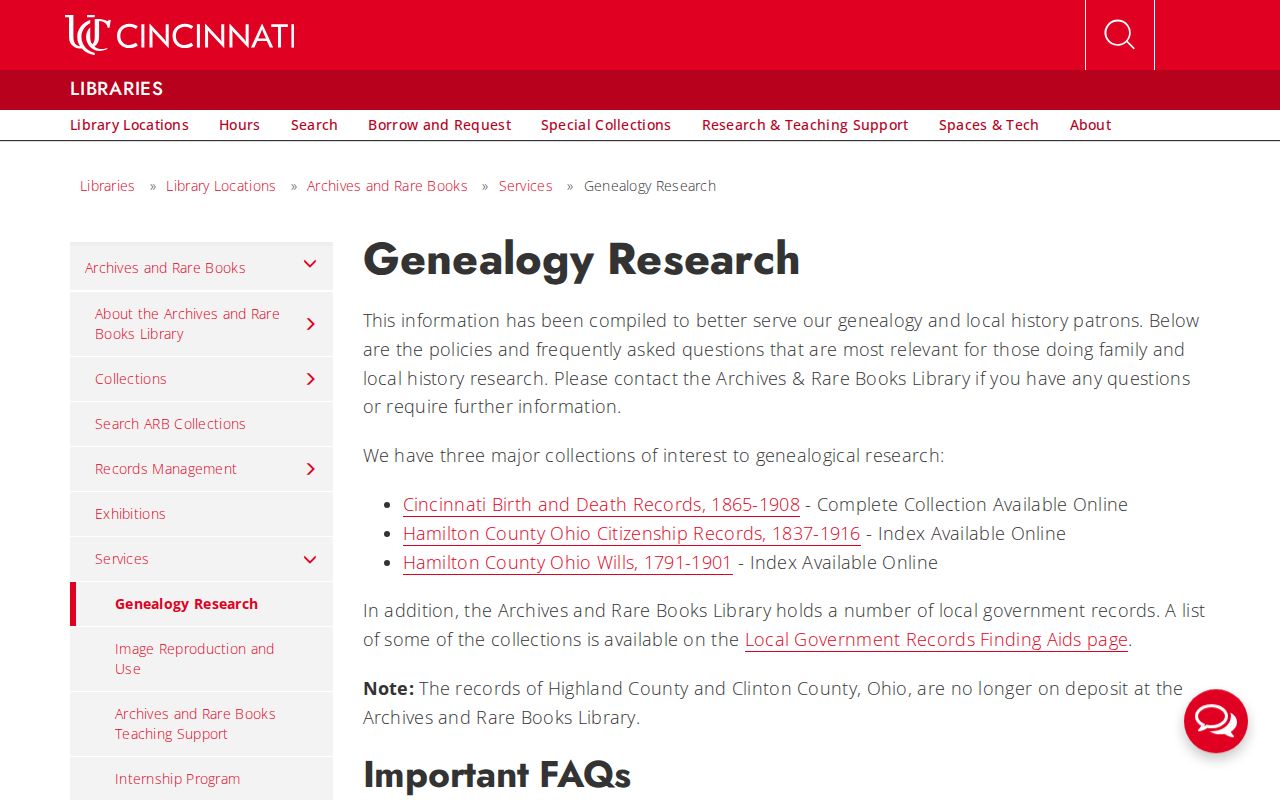Screen dimensions: 1280x800
Task: Click the Services breadcrumb link
Action: point(526,186)
